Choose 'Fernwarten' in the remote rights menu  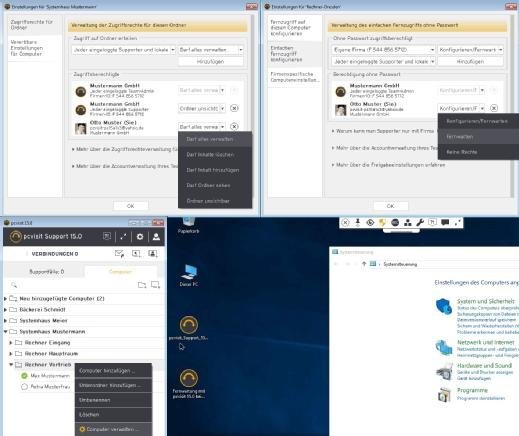[x=478, y=137]
